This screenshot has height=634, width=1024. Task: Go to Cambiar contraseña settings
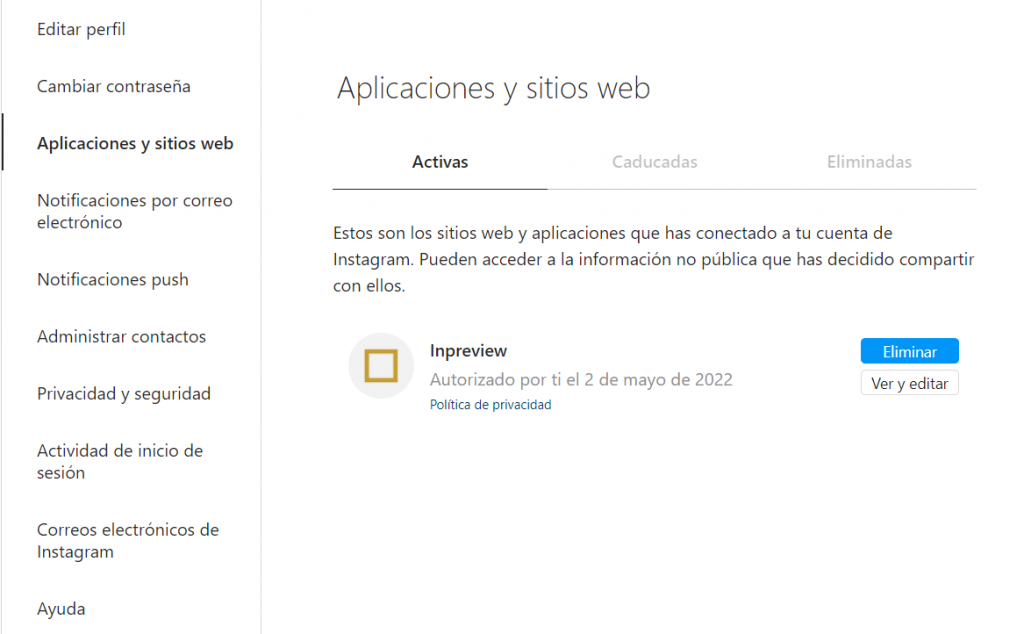(x=114, y=86)
